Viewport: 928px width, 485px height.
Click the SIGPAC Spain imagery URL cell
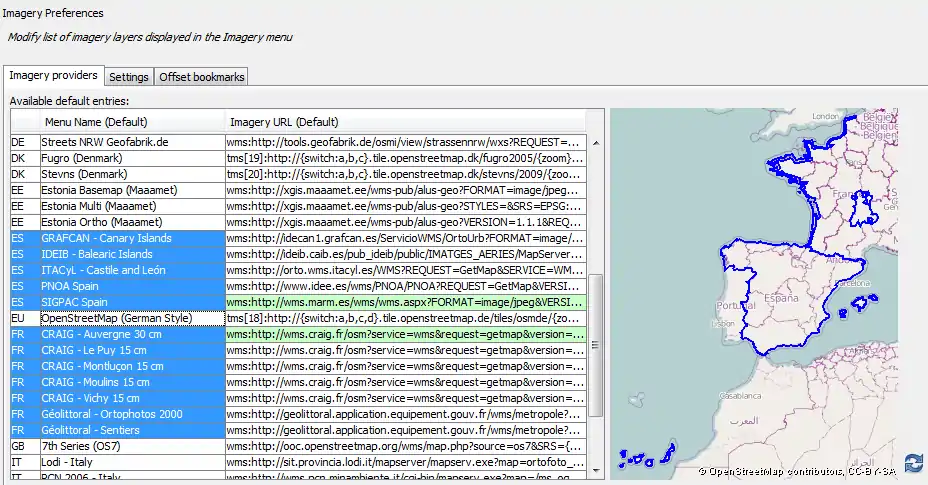405,302
